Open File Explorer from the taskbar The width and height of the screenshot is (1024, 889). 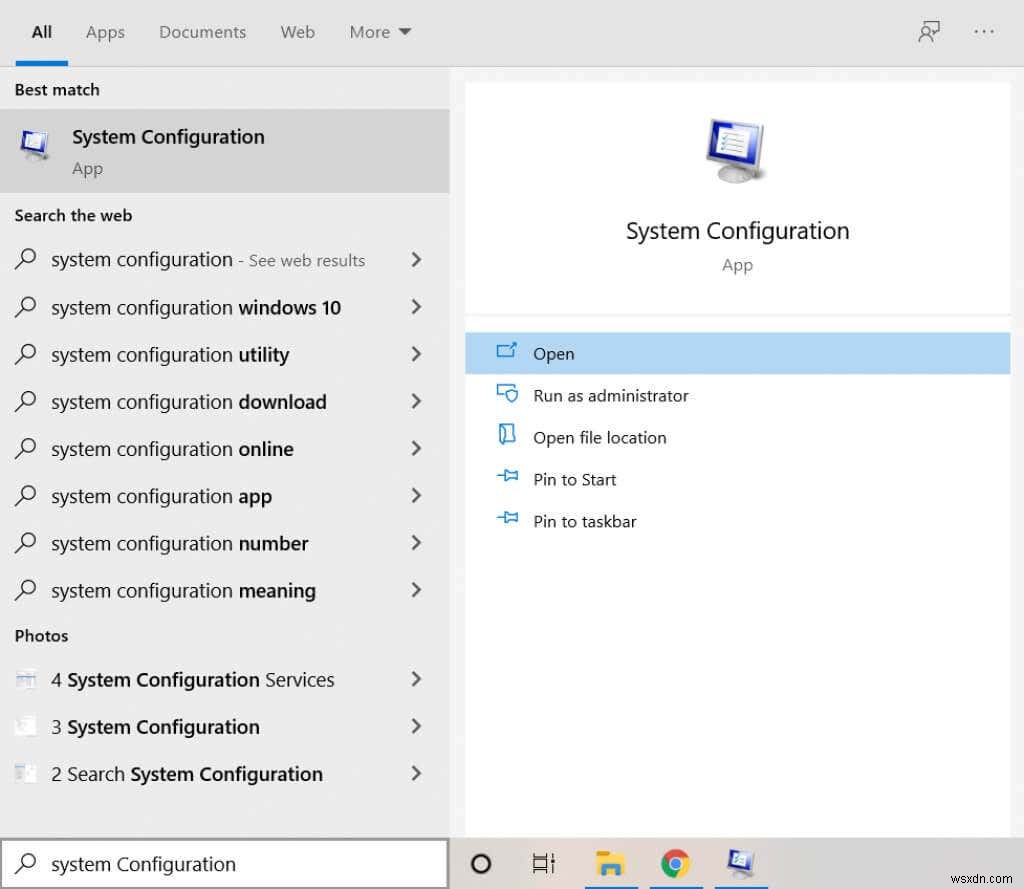(x=611, y=864)
